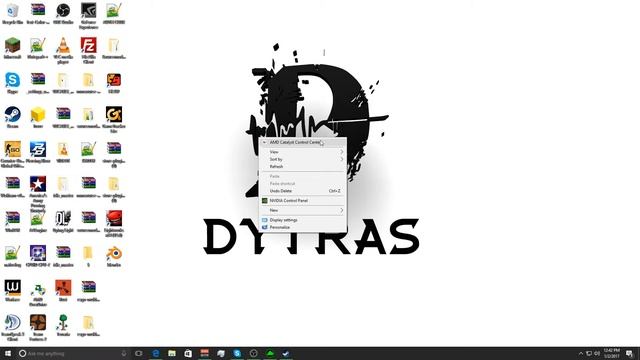Expand the View submenu
This screenshot has height=360, width=640.
pos(303,152)
